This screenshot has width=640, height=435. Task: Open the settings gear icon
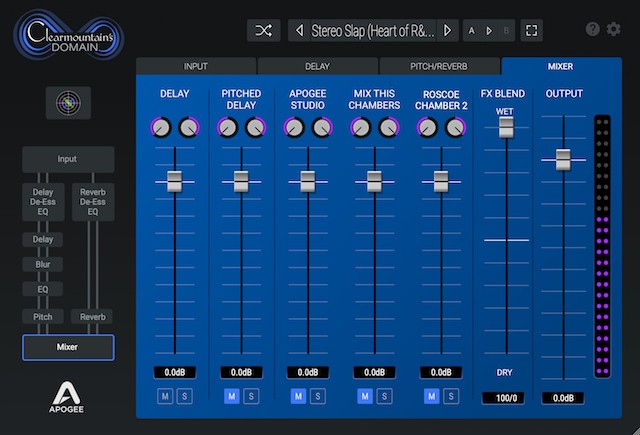click(x=614, y=29)
